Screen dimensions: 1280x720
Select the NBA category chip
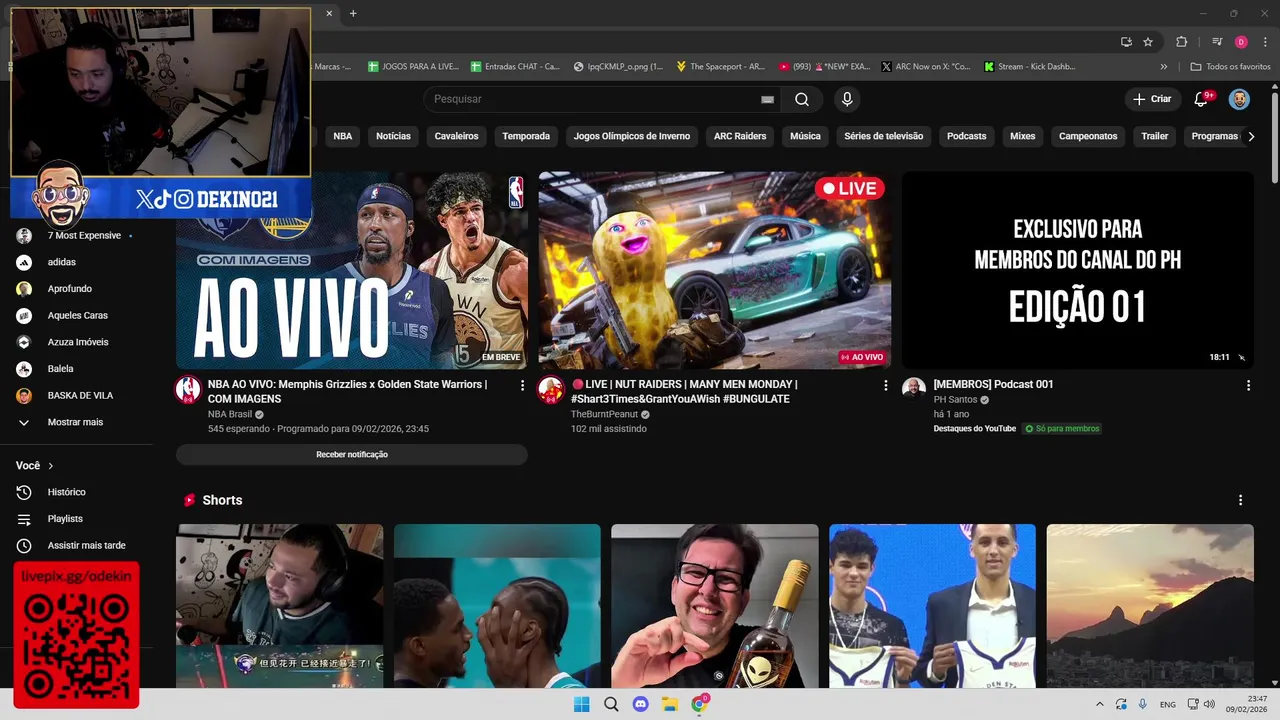(343, 136)
